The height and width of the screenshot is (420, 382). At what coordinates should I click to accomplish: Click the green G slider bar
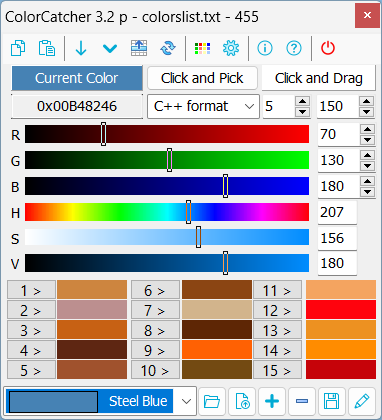point(167,160)
